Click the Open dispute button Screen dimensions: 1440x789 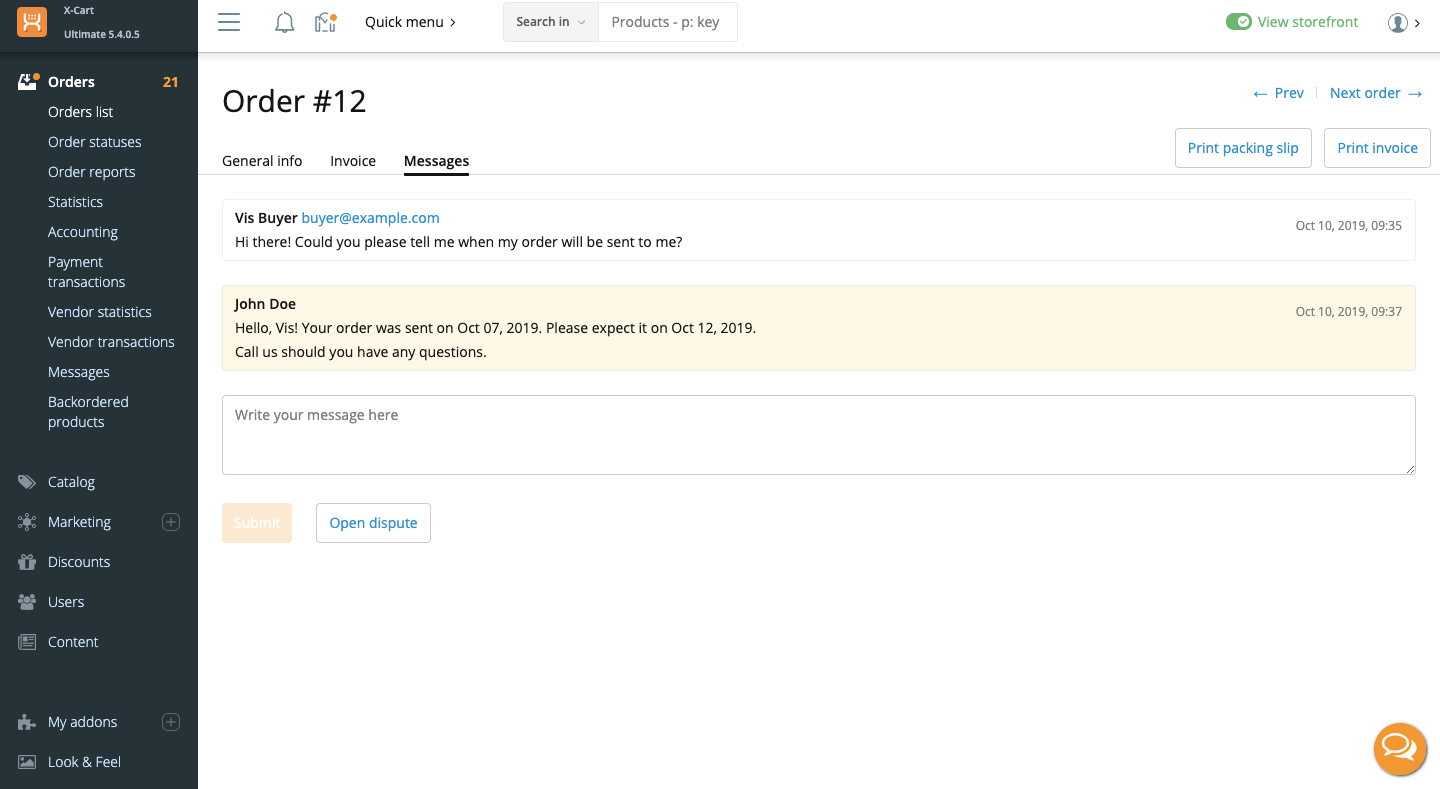(373, 523)
